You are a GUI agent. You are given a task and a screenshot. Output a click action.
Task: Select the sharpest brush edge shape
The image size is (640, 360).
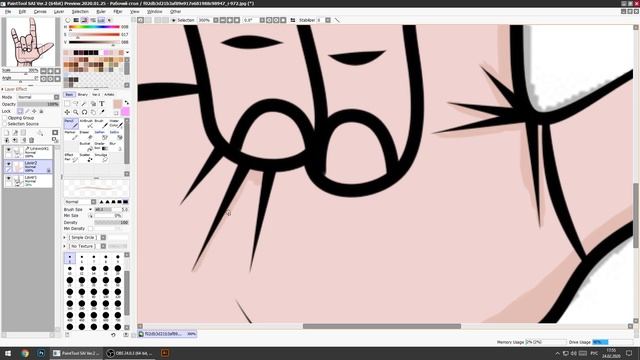[x=101, y=202]
